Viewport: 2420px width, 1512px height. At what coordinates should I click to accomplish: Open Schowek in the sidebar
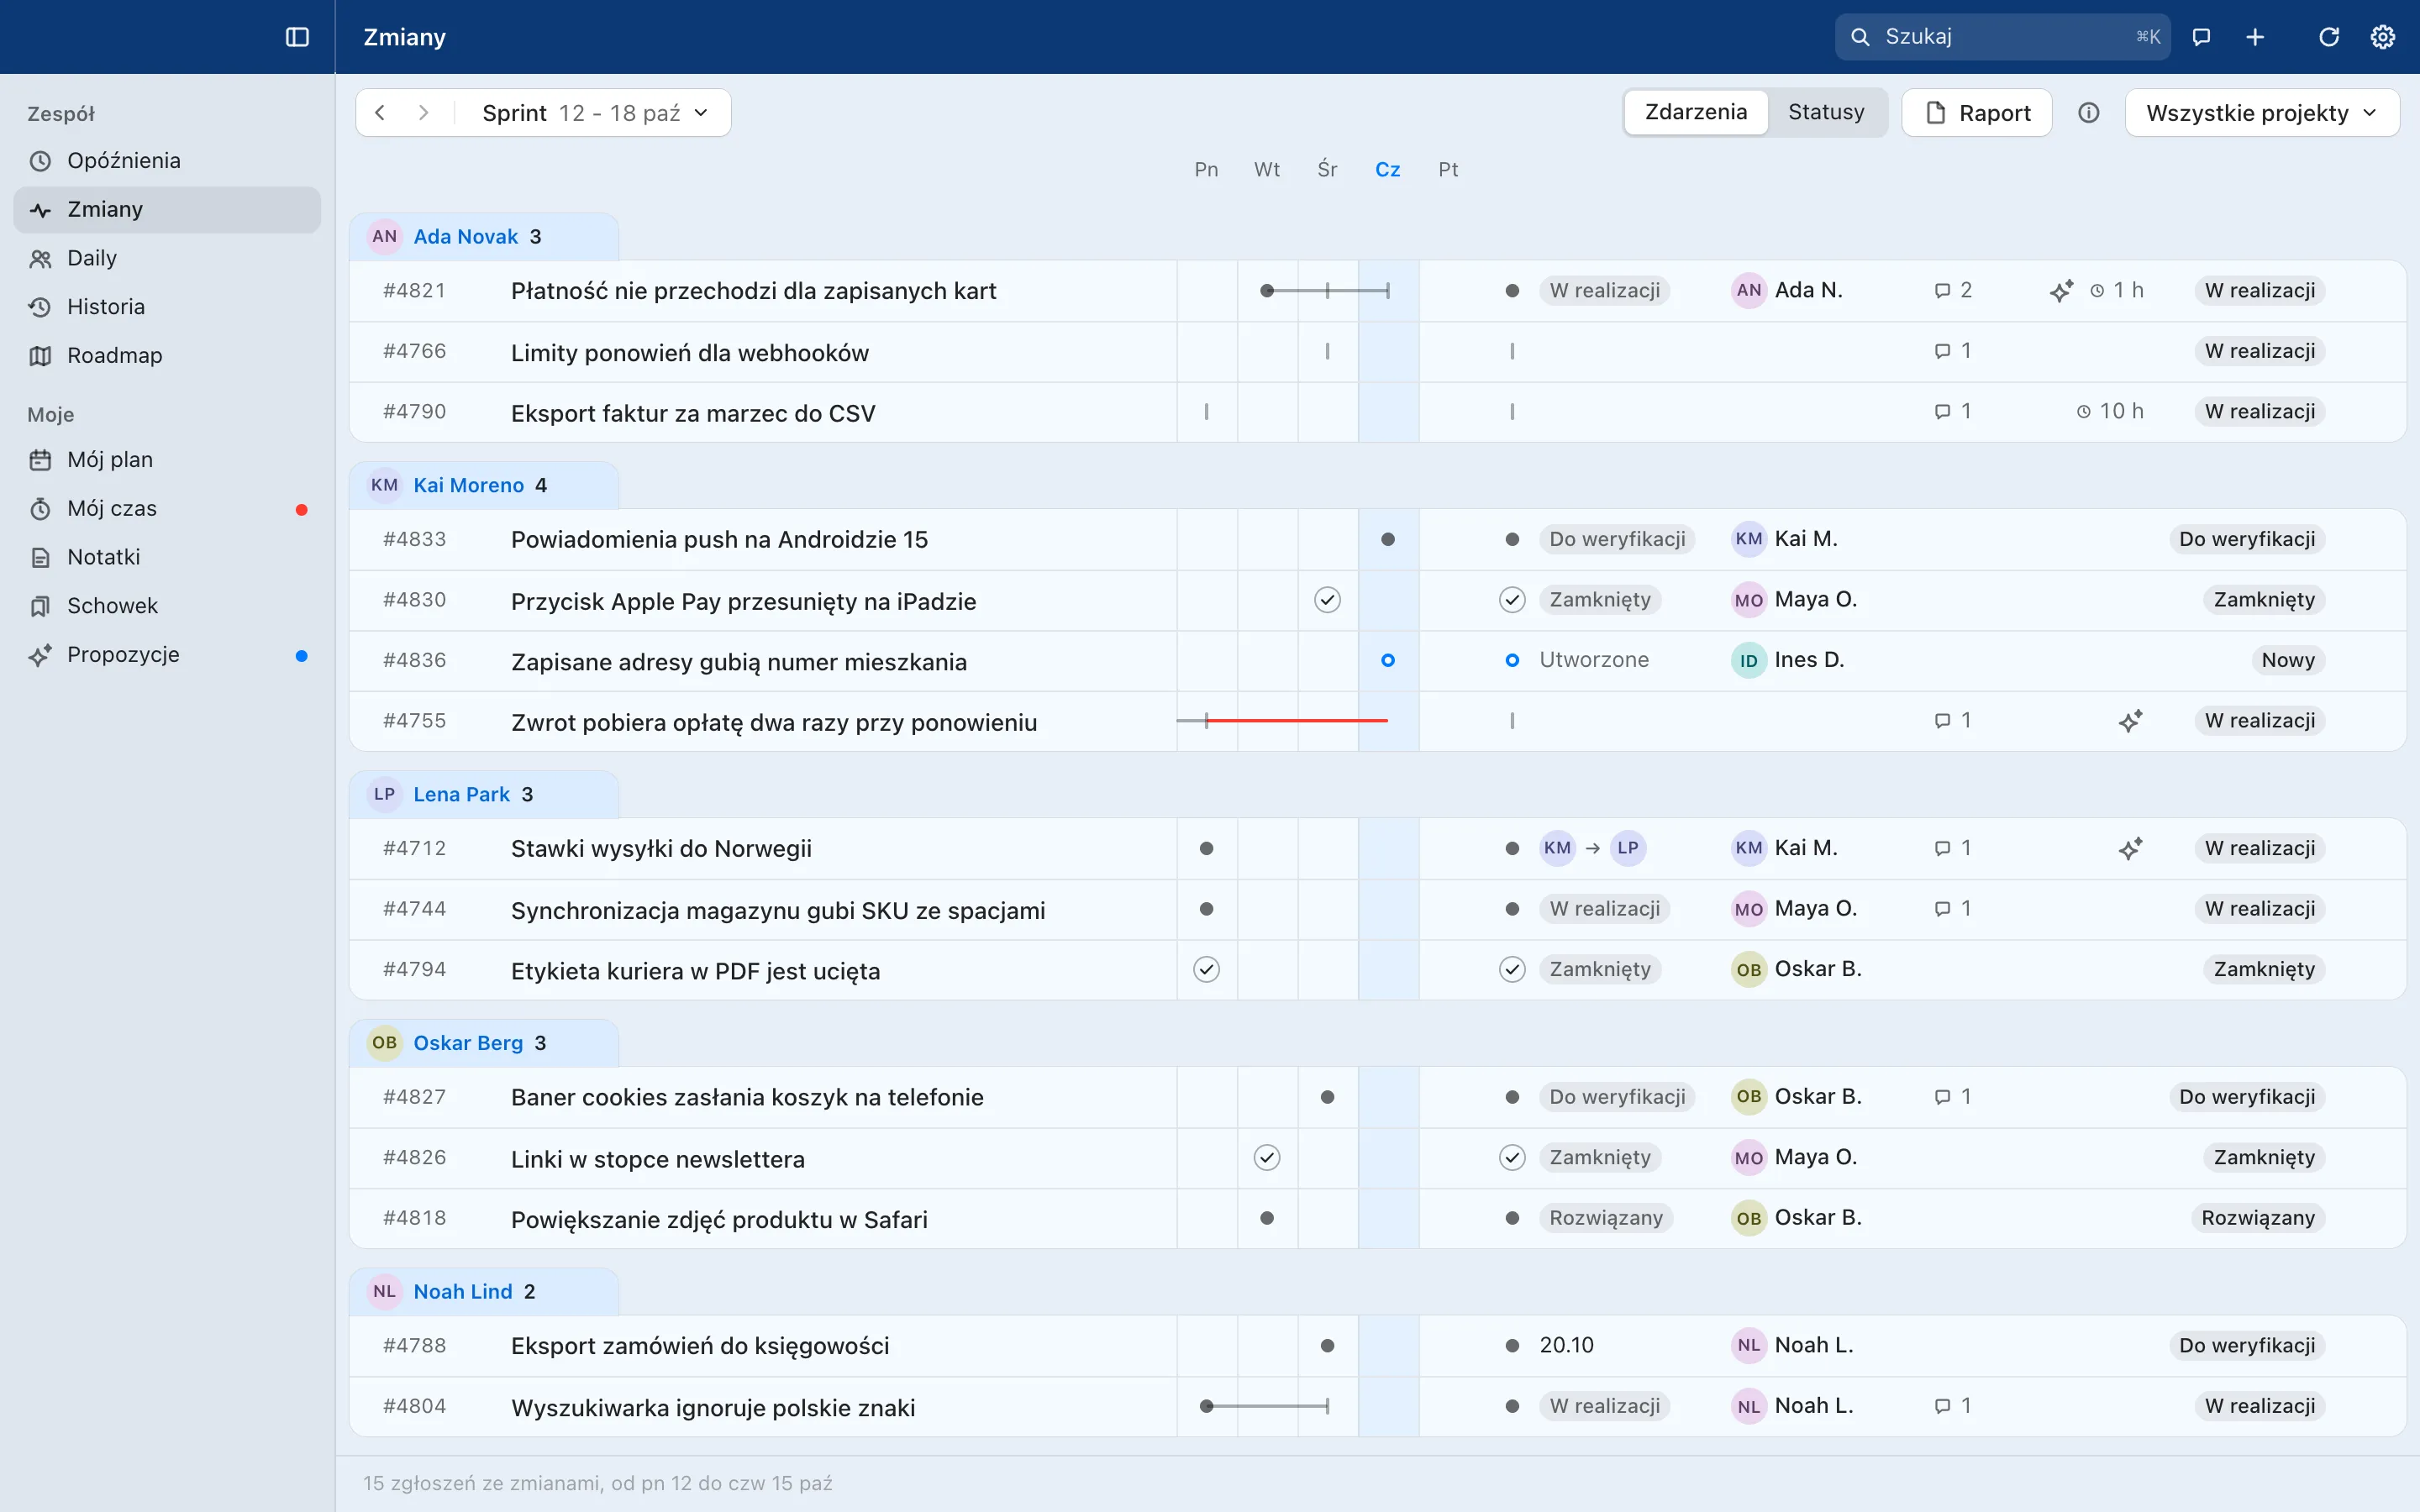pos(167,606)
